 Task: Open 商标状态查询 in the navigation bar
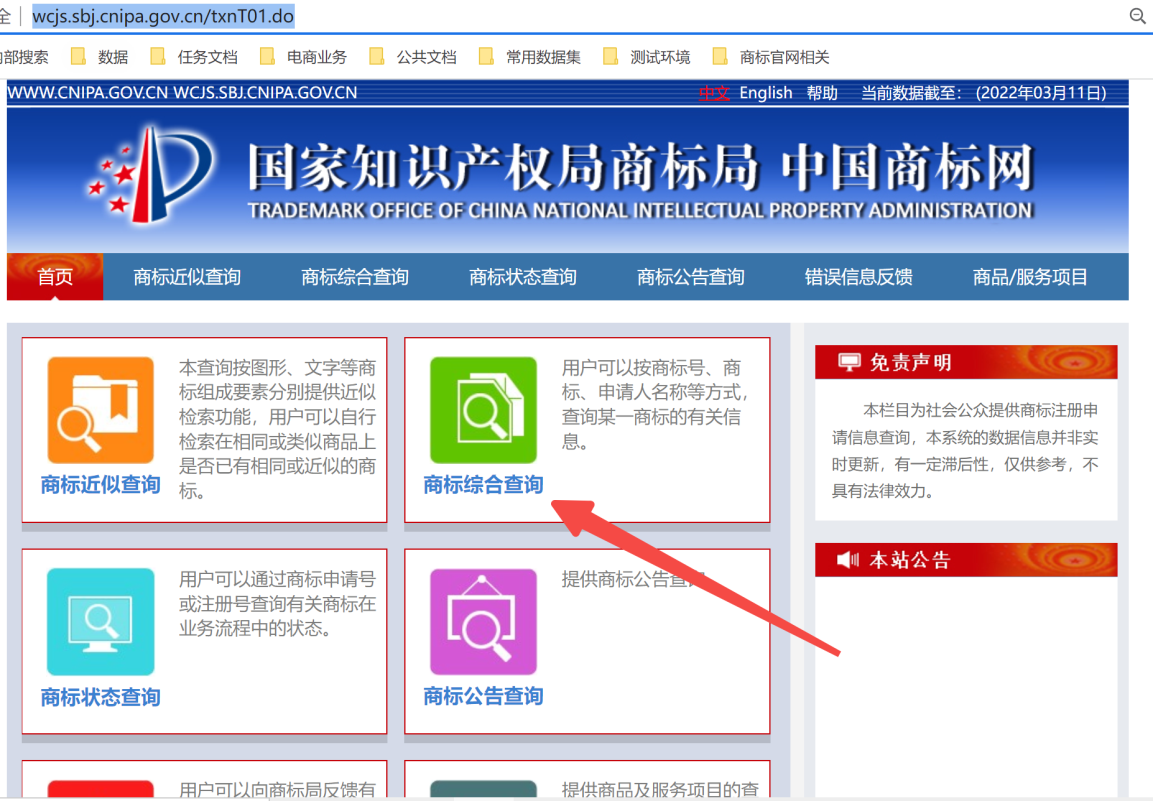click(x=523, y=277)
